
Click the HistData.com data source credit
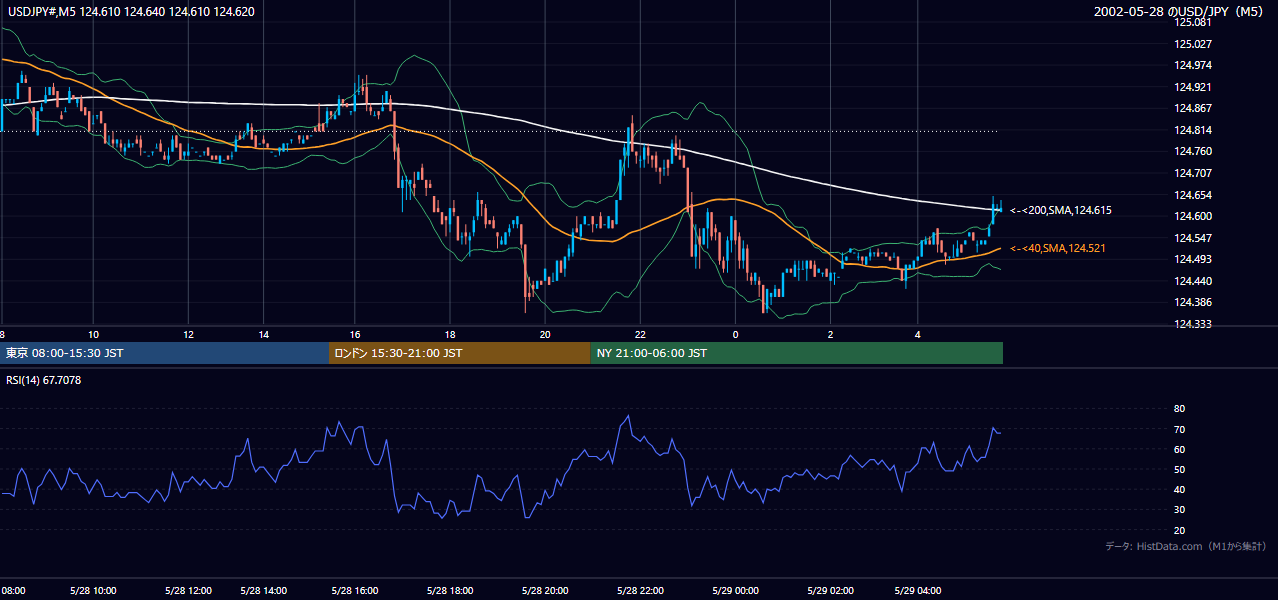(1186, 546)
